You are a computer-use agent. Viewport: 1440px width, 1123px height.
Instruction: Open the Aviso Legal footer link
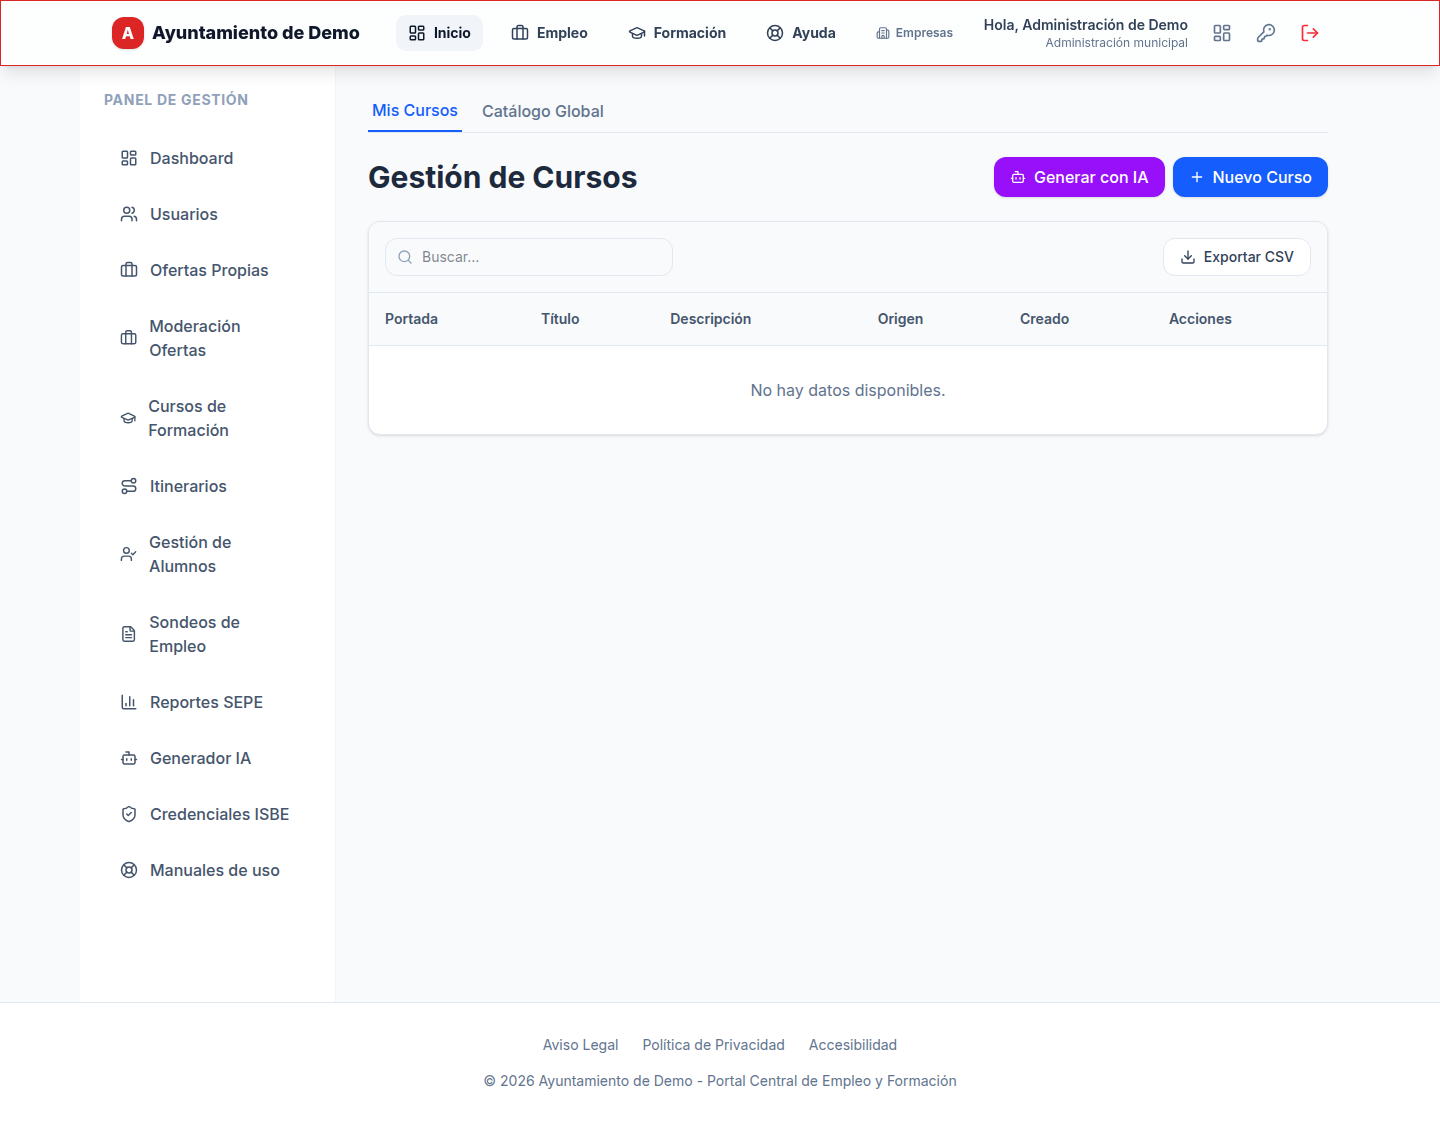tap(581, 1045)
